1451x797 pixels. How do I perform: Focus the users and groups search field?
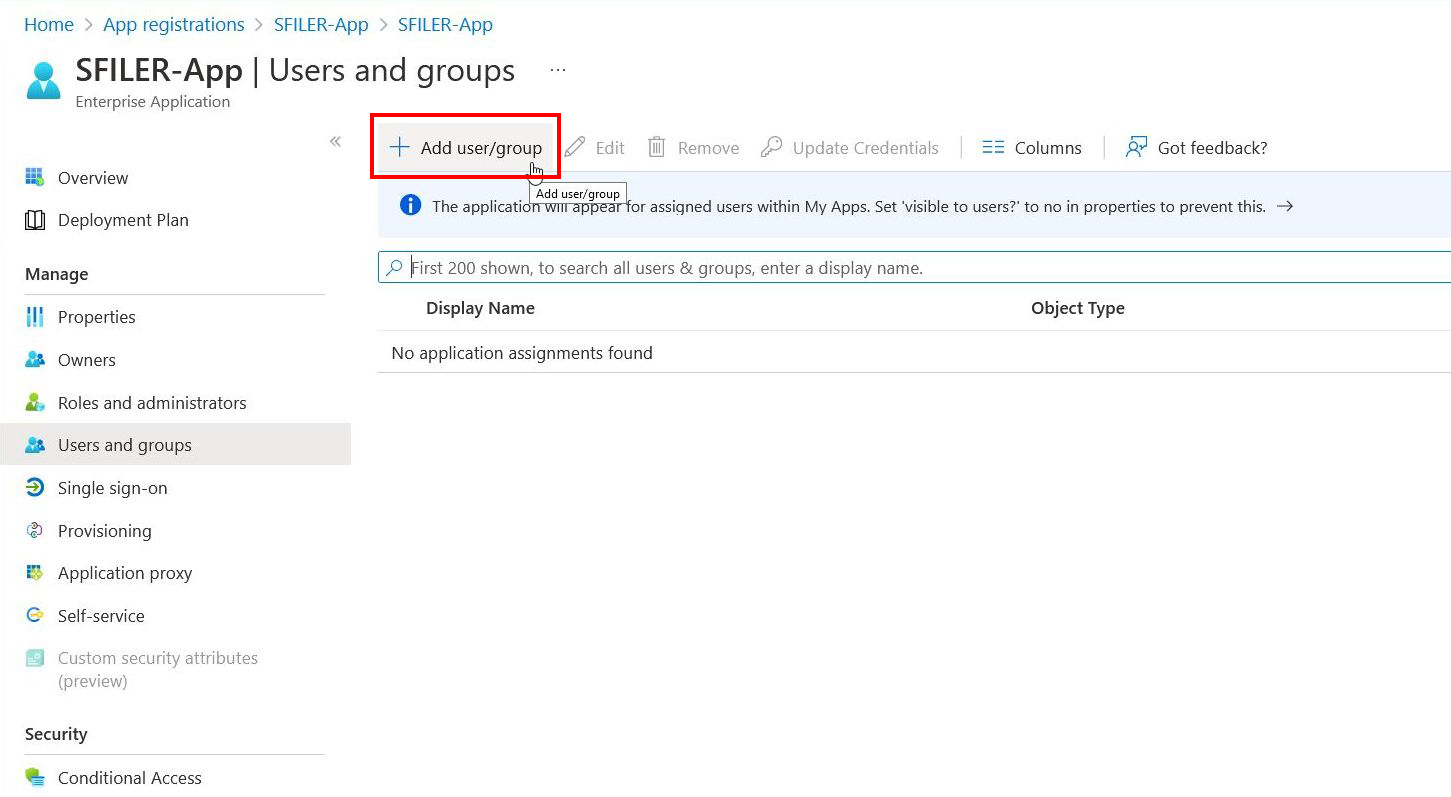914,267
